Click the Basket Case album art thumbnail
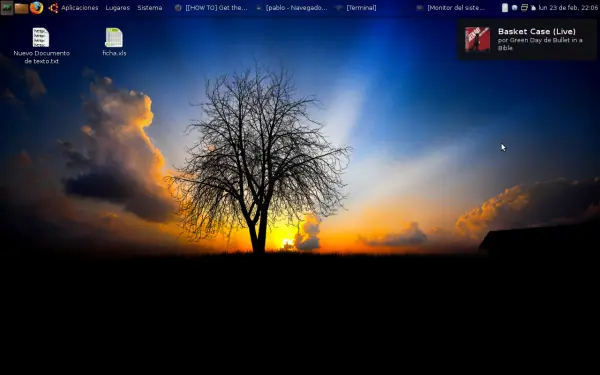This screenshot has width=600, height=375. coord(477,39)
